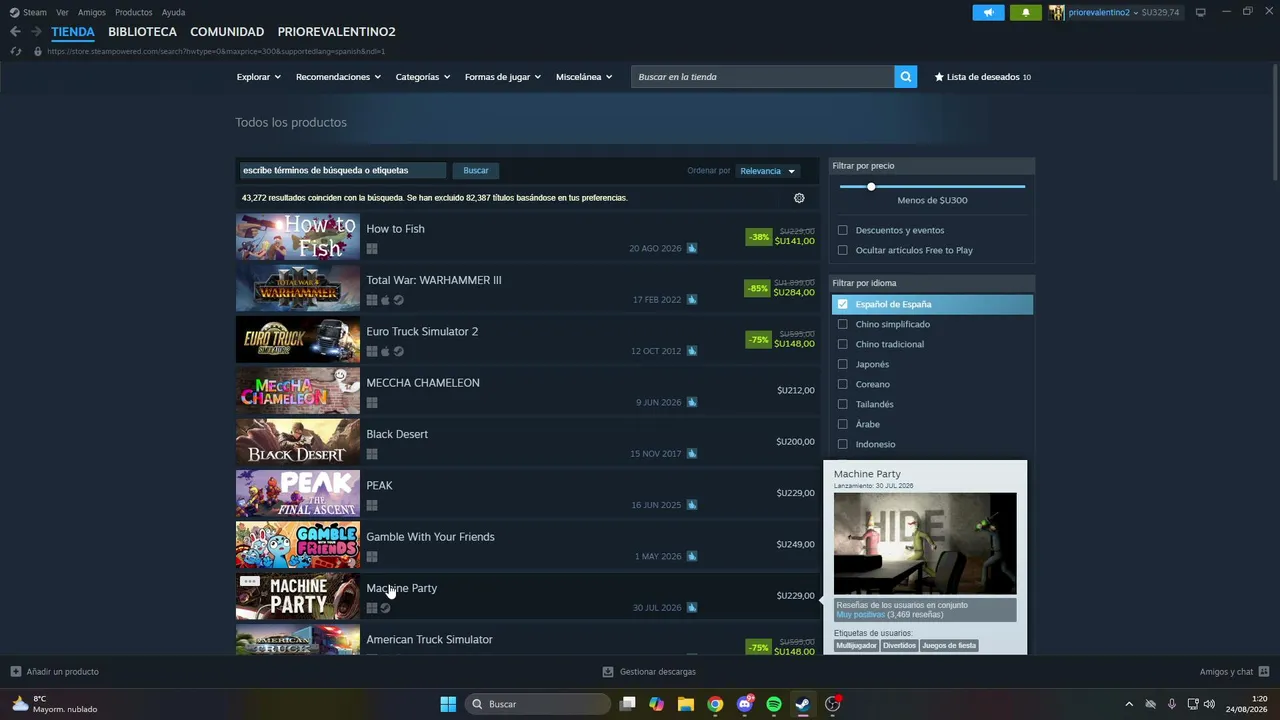Click thumbs-up icon in Gamble With Your Friends row
Image resolution: width=1280 pixels, height=720 pixels.
click(692, 556)
